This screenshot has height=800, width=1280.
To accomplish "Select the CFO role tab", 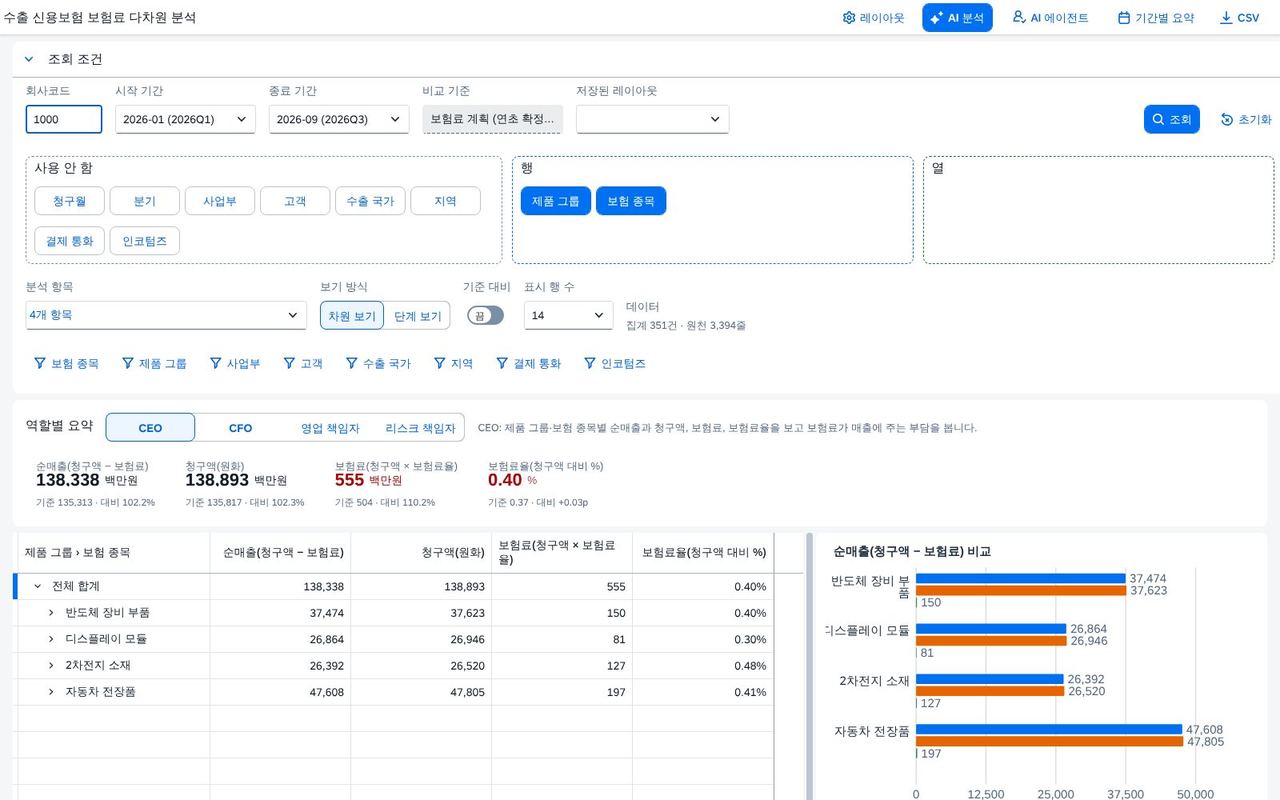I will click(240, 428).
